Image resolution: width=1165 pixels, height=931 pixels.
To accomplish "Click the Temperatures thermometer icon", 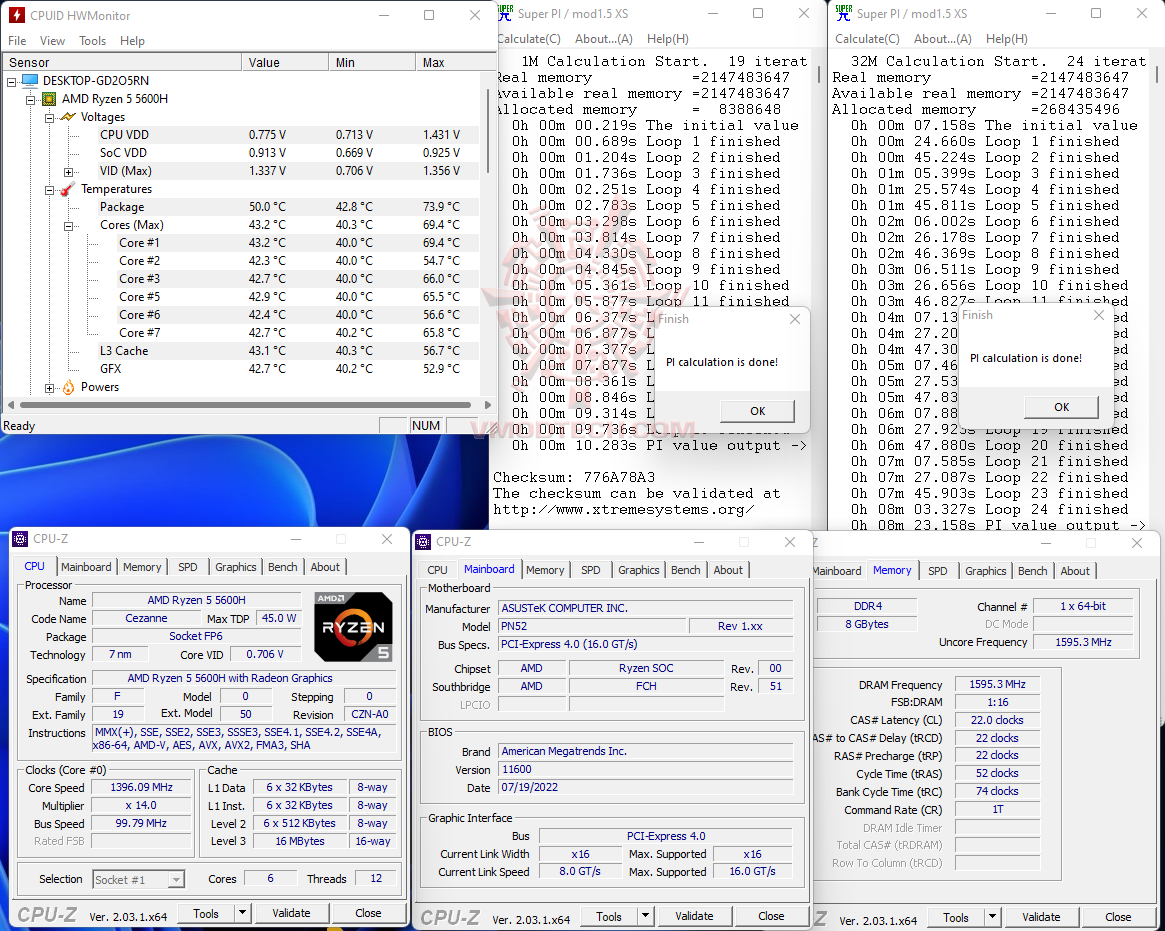I will coord(68,189).
